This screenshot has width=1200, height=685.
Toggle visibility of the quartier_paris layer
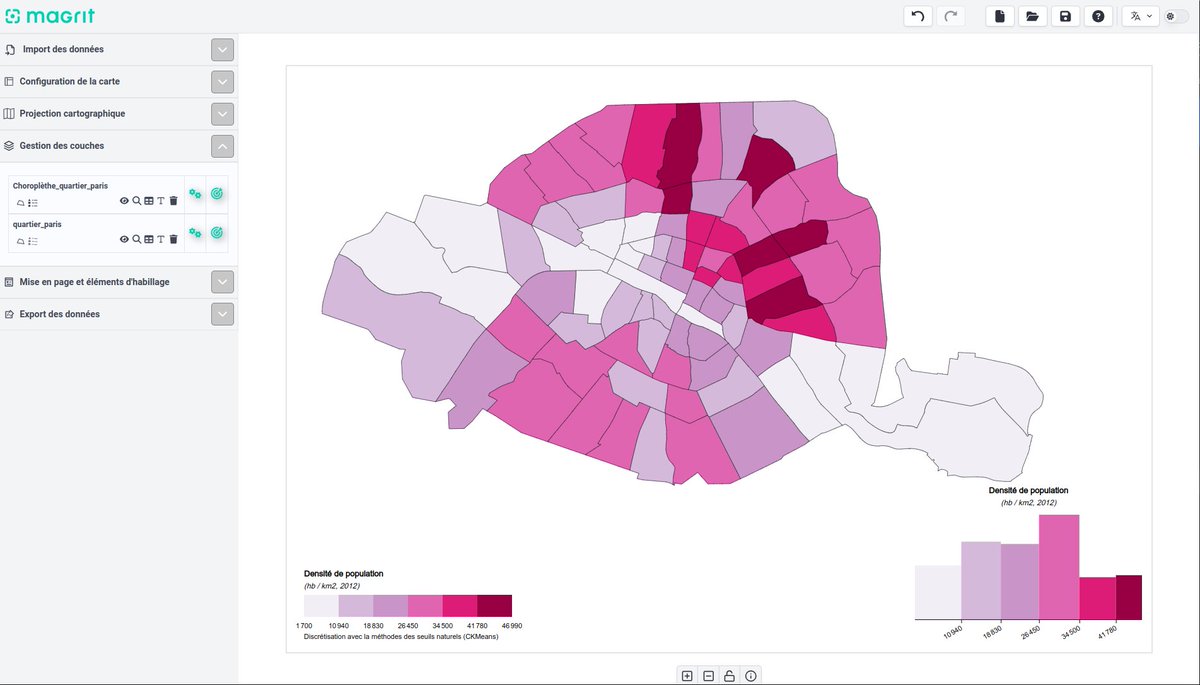[124, 238]
